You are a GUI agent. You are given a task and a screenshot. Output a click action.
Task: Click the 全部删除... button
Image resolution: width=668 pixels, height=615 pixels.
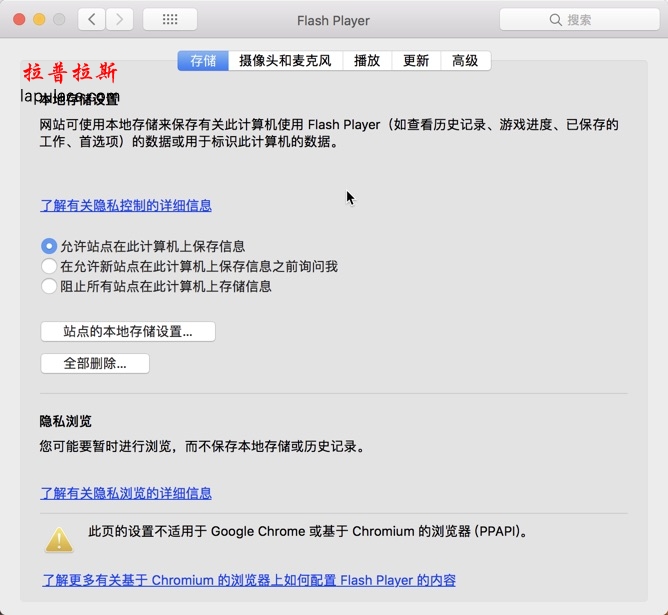pyautogui.click(x=95, y=363)
